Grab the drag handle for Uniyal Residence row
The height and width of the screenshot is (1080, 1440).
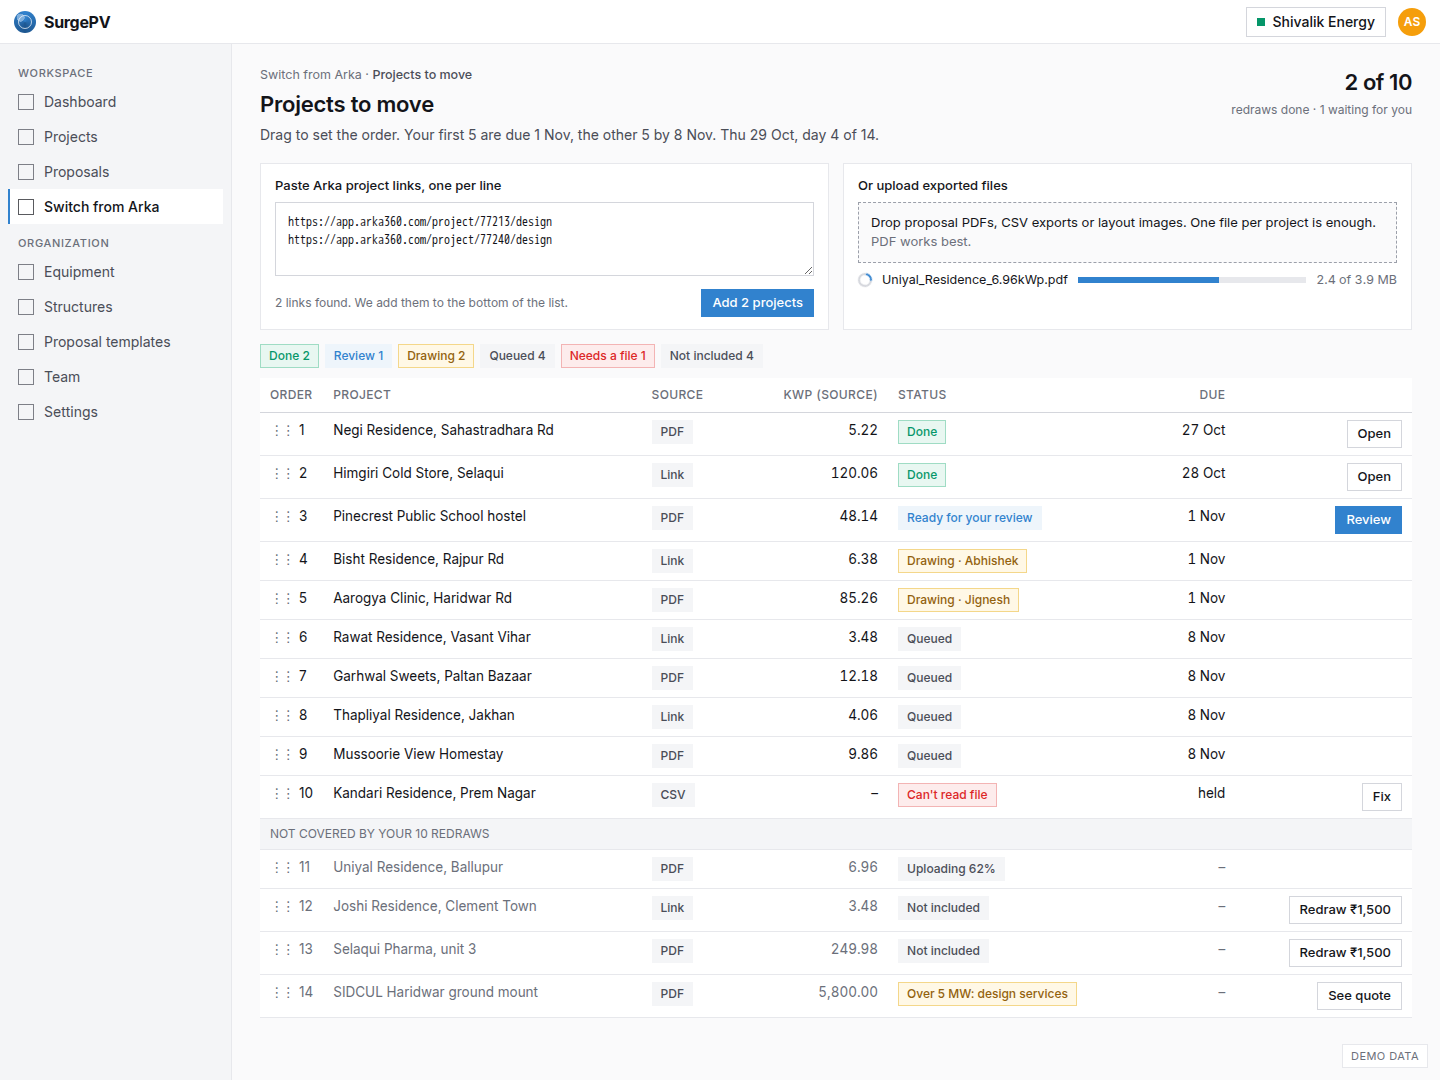pos(282,867)
